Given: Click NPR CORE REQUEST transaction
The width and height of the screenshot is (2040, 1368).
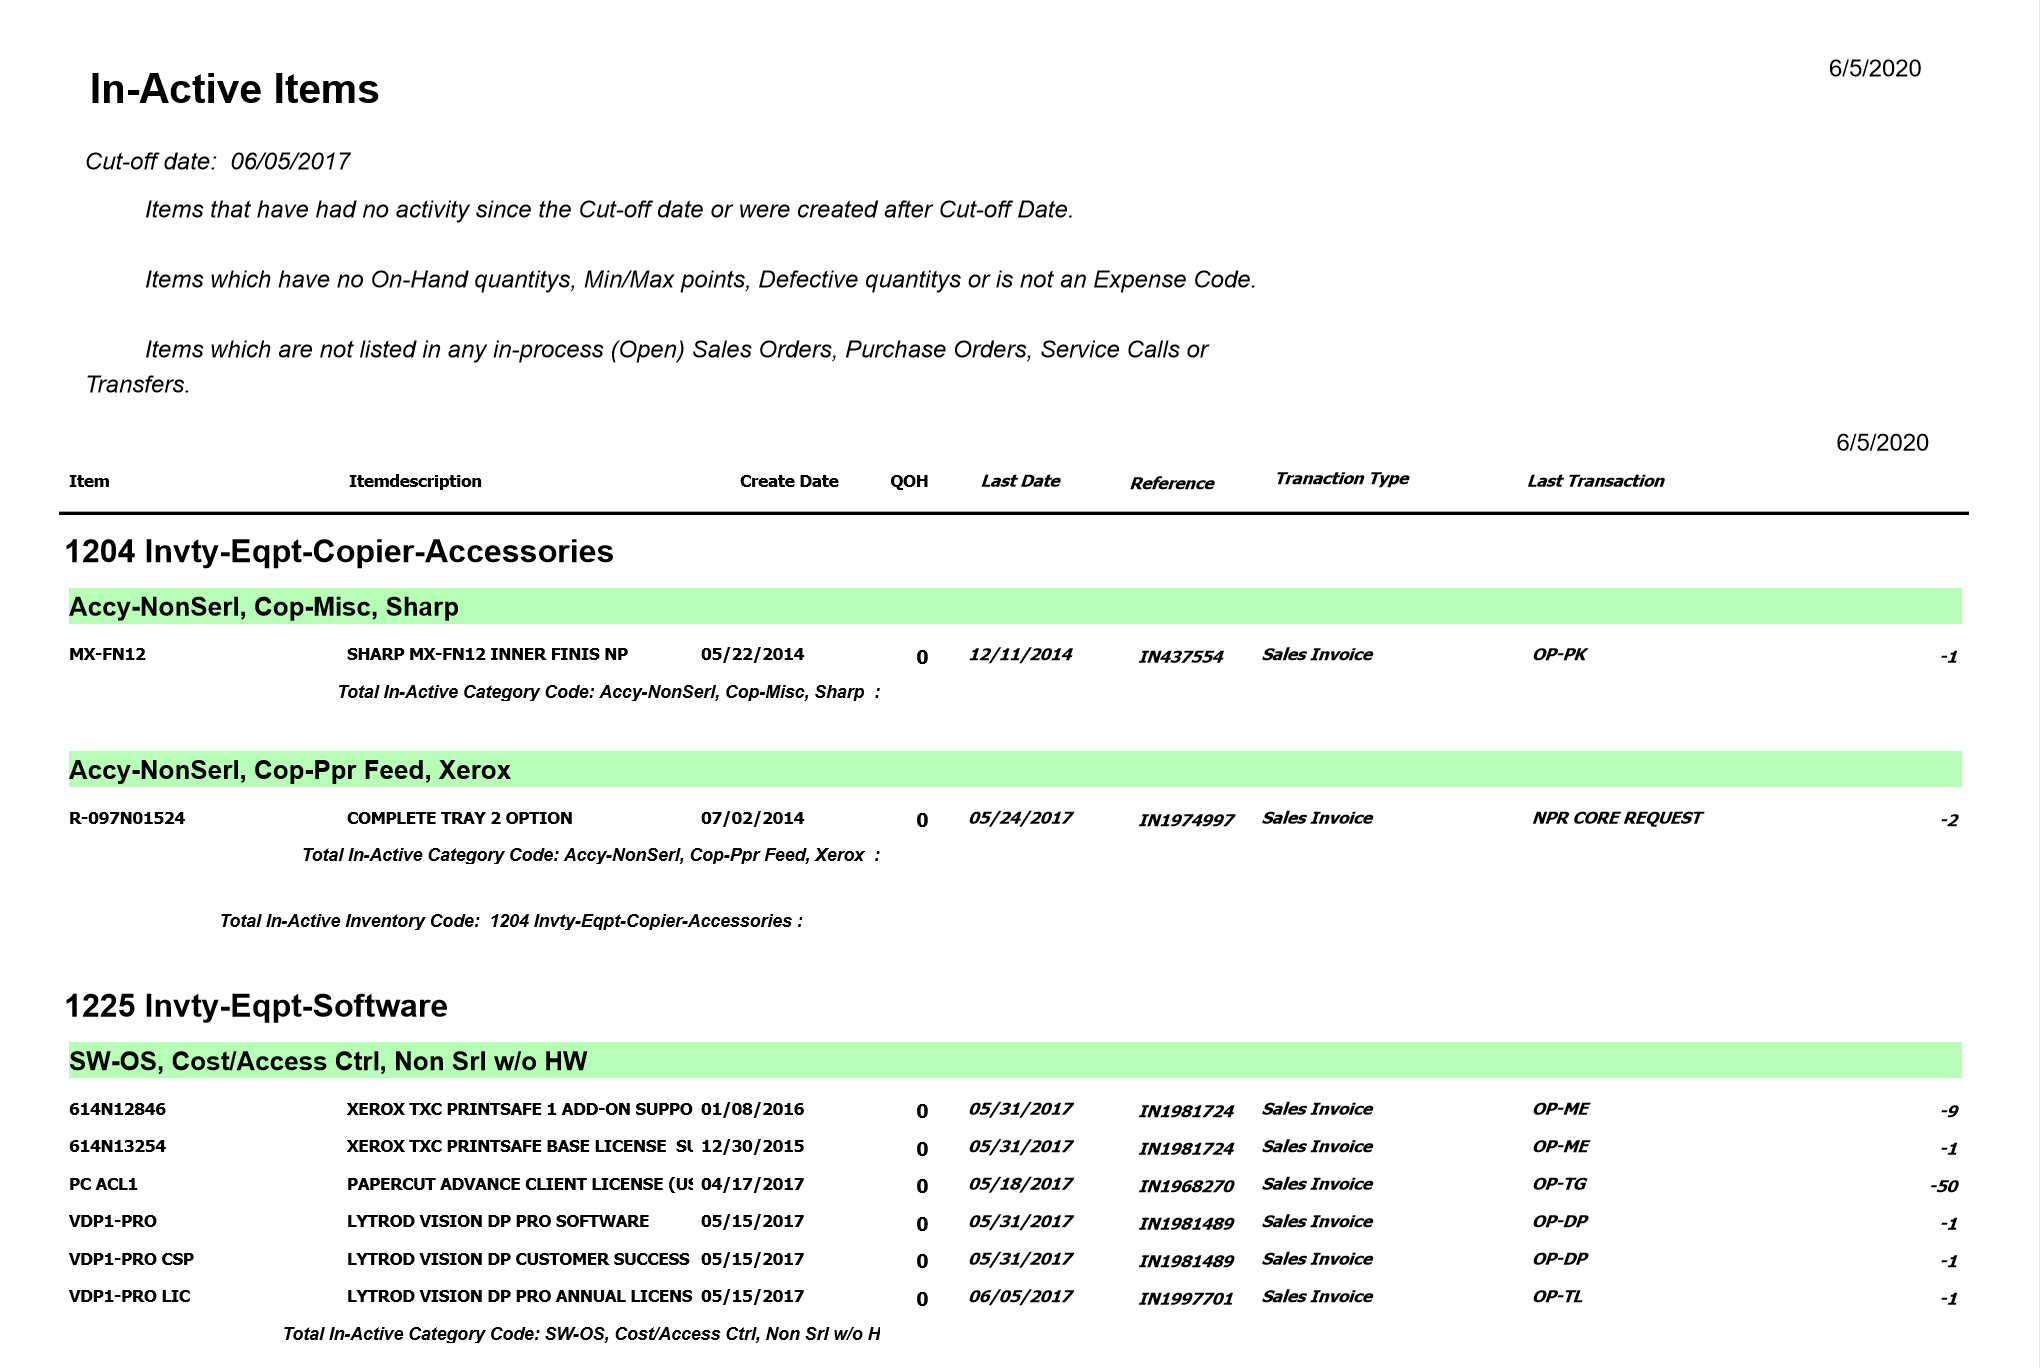Looking at the screenshot, I should (1617, 818).
